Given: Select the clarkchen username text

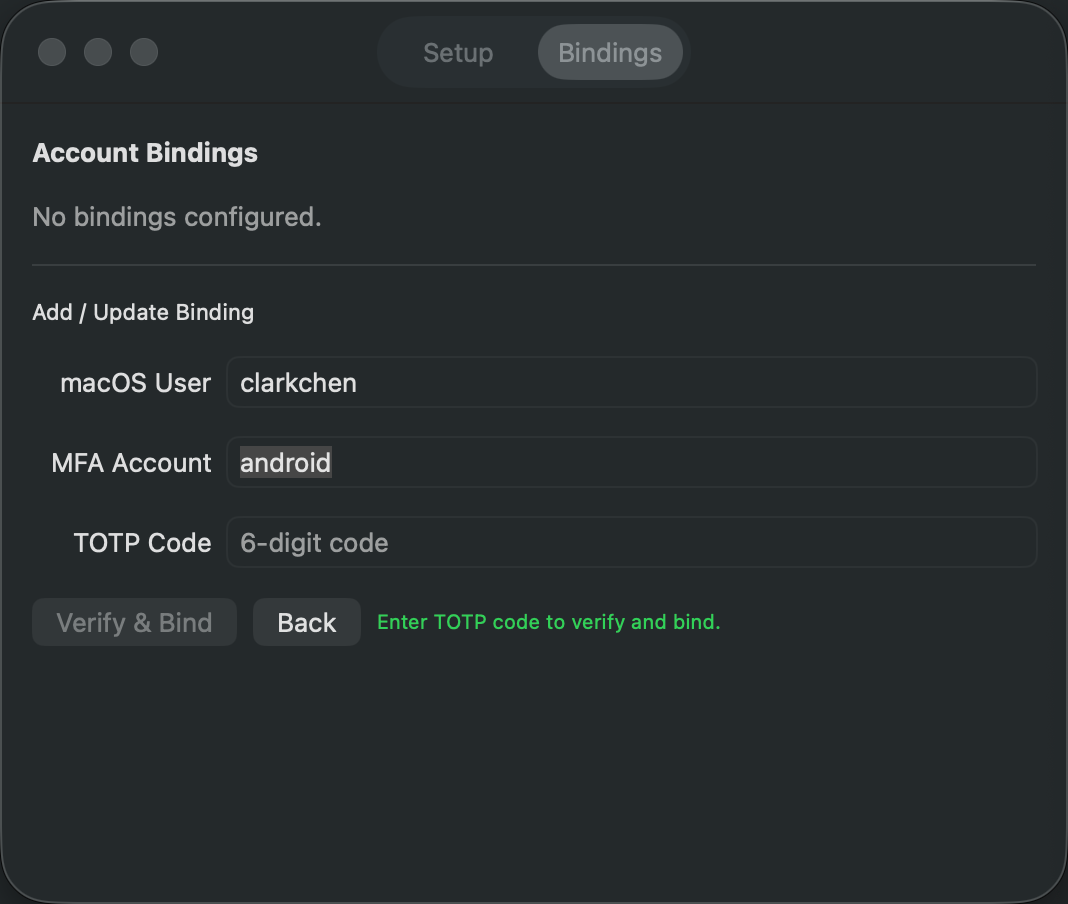Looking at the screenshot, I should tap(298, 382).
